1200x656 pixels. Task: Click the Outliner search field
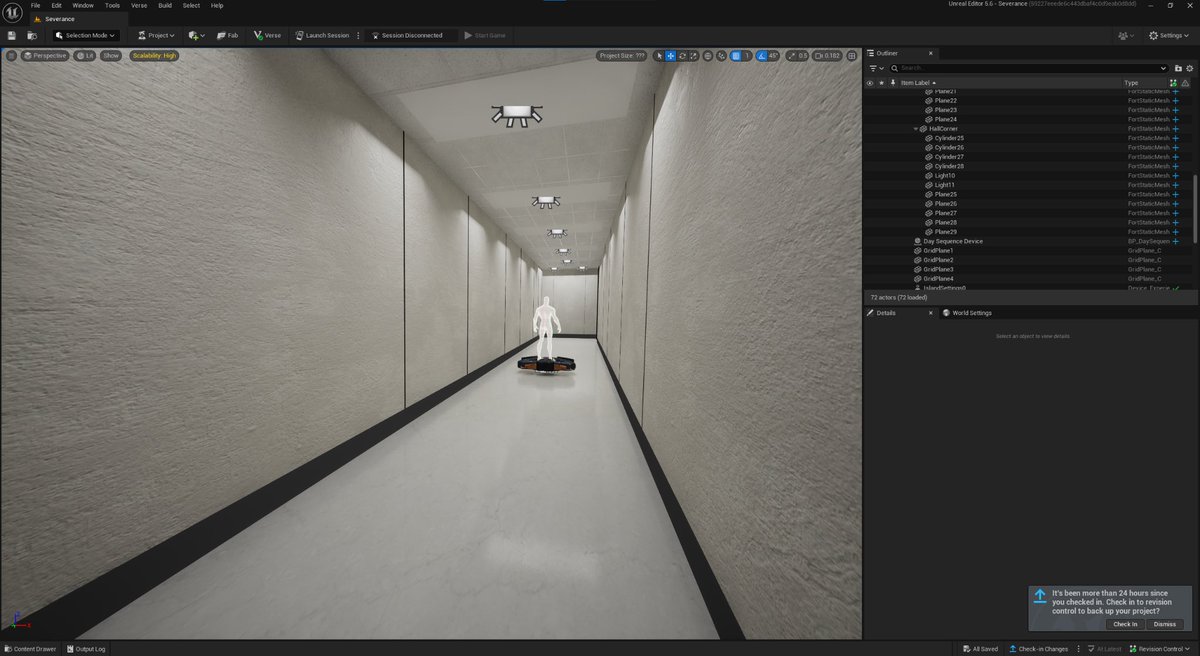[1027, 68]
